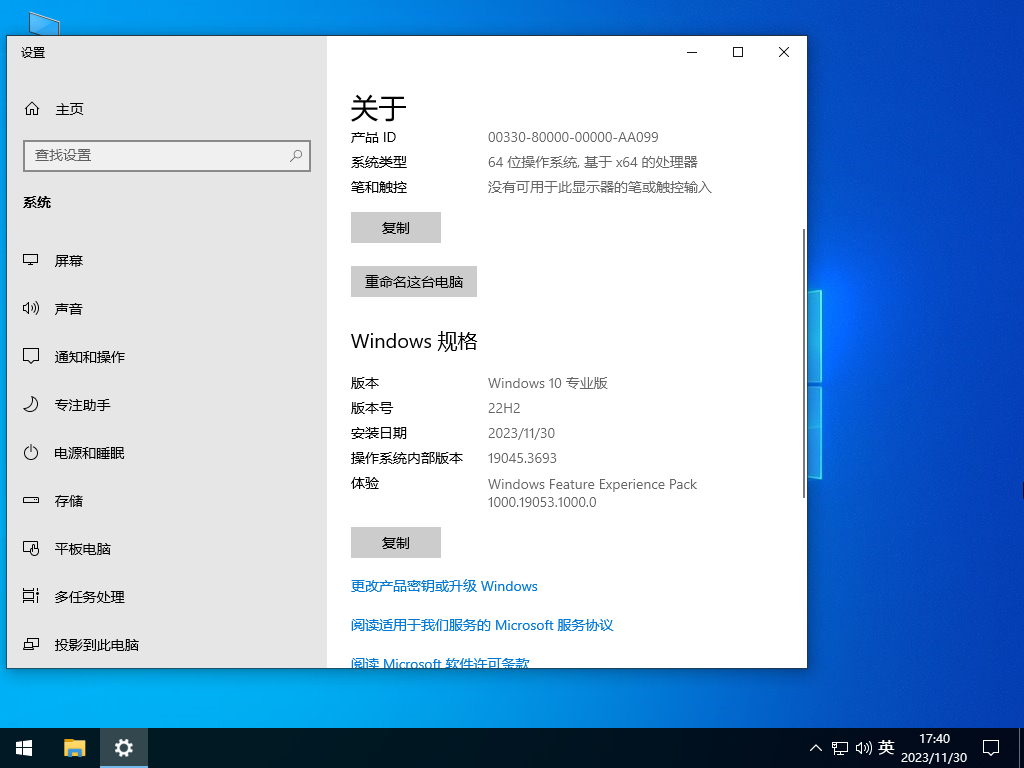1024x768 pixels.
Task: Click the volume icon in the tray
Action: 864,747
